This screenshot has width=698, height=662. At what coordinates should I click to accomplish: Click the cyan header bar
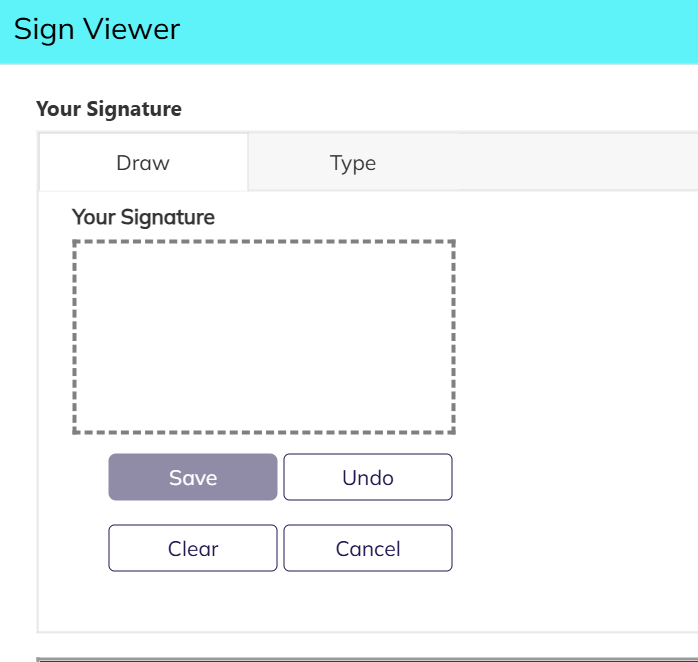450,30
